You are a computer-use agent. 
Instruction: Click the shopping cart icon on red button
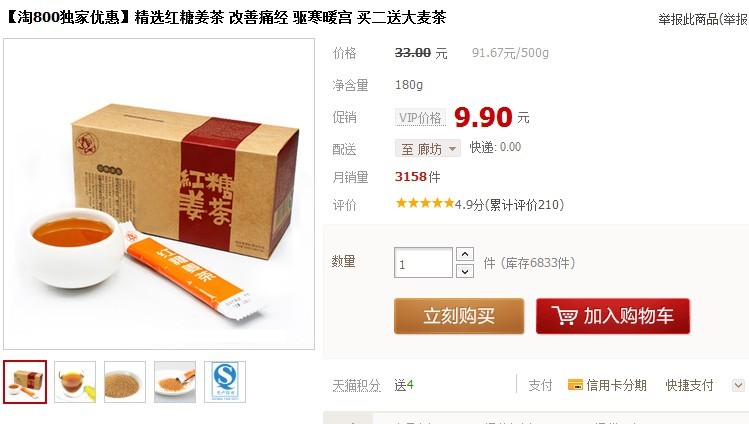pos(565,316)
